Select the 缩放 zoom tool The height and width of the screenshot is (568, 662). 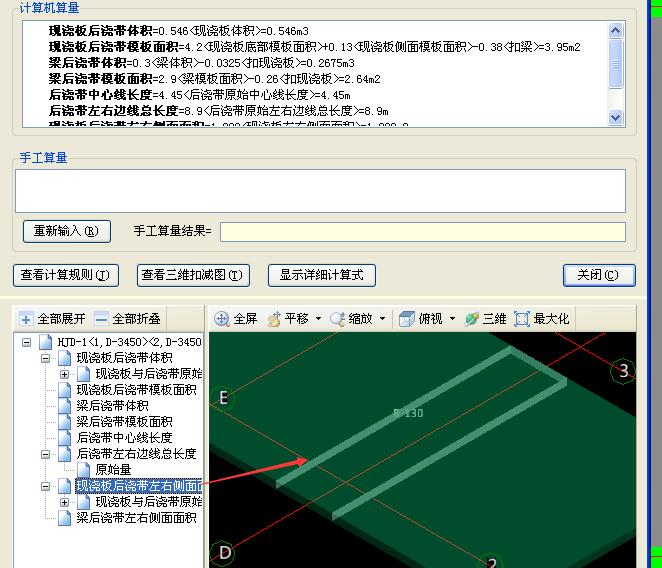[351, 319]
